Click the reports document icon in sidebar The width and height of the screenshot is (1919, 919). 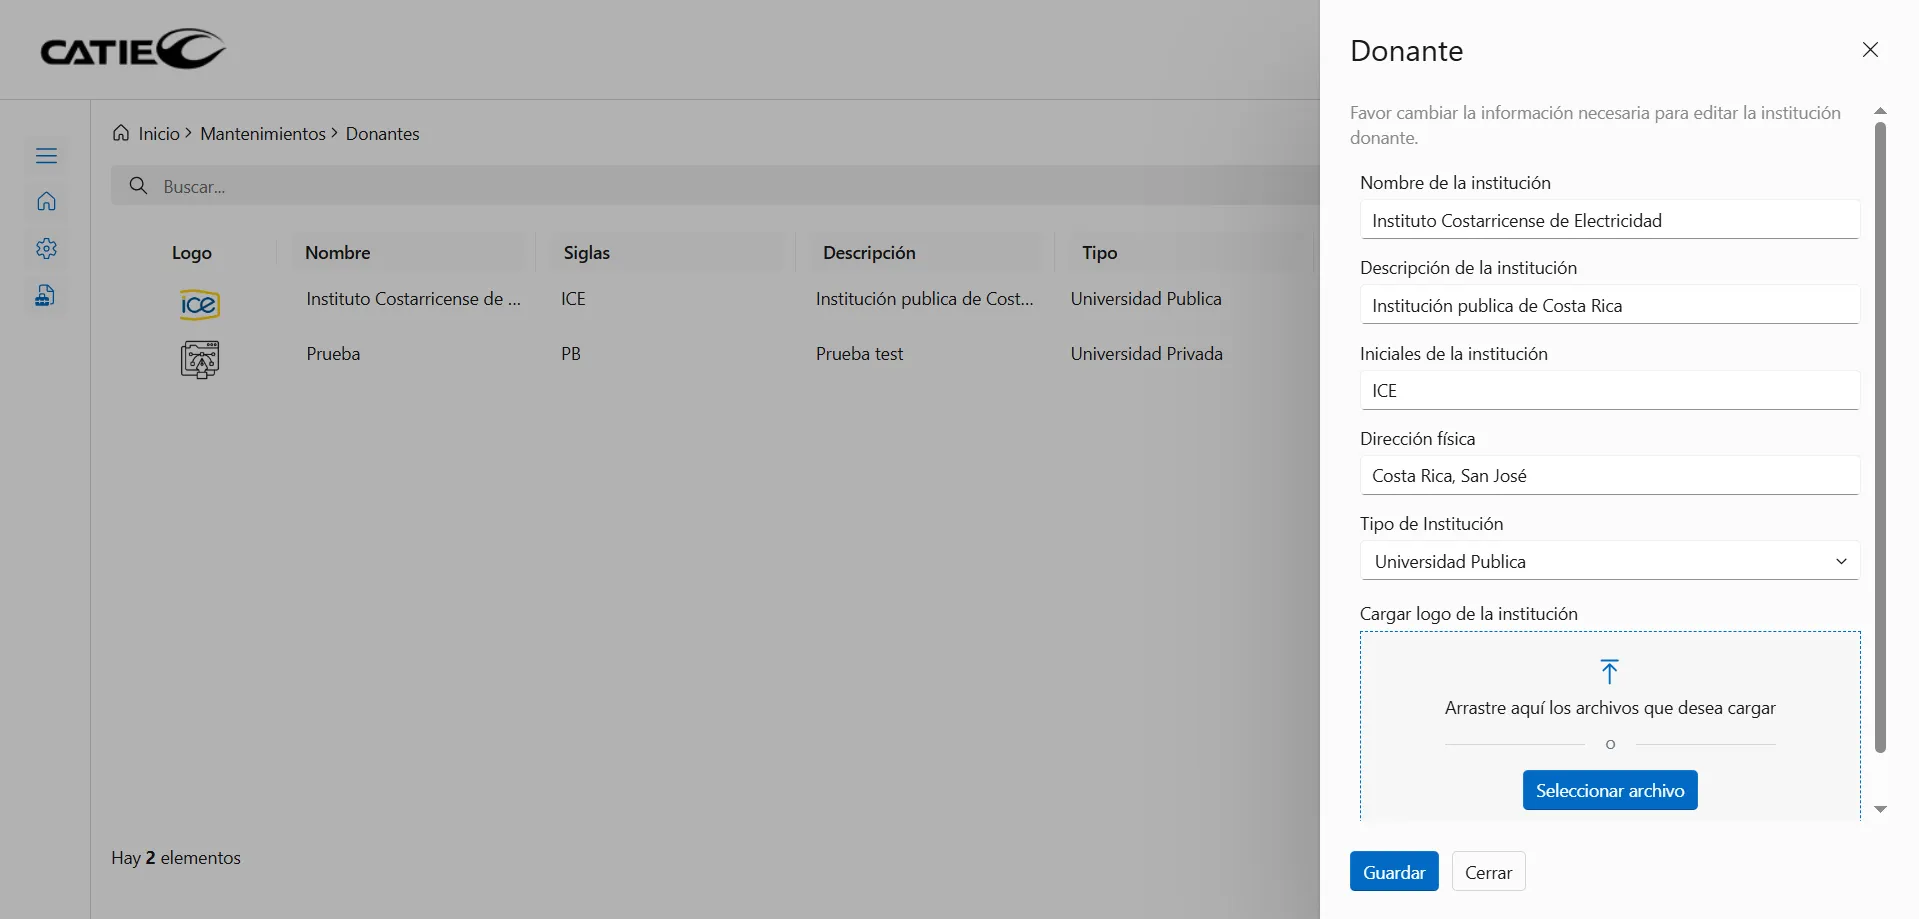46,296
